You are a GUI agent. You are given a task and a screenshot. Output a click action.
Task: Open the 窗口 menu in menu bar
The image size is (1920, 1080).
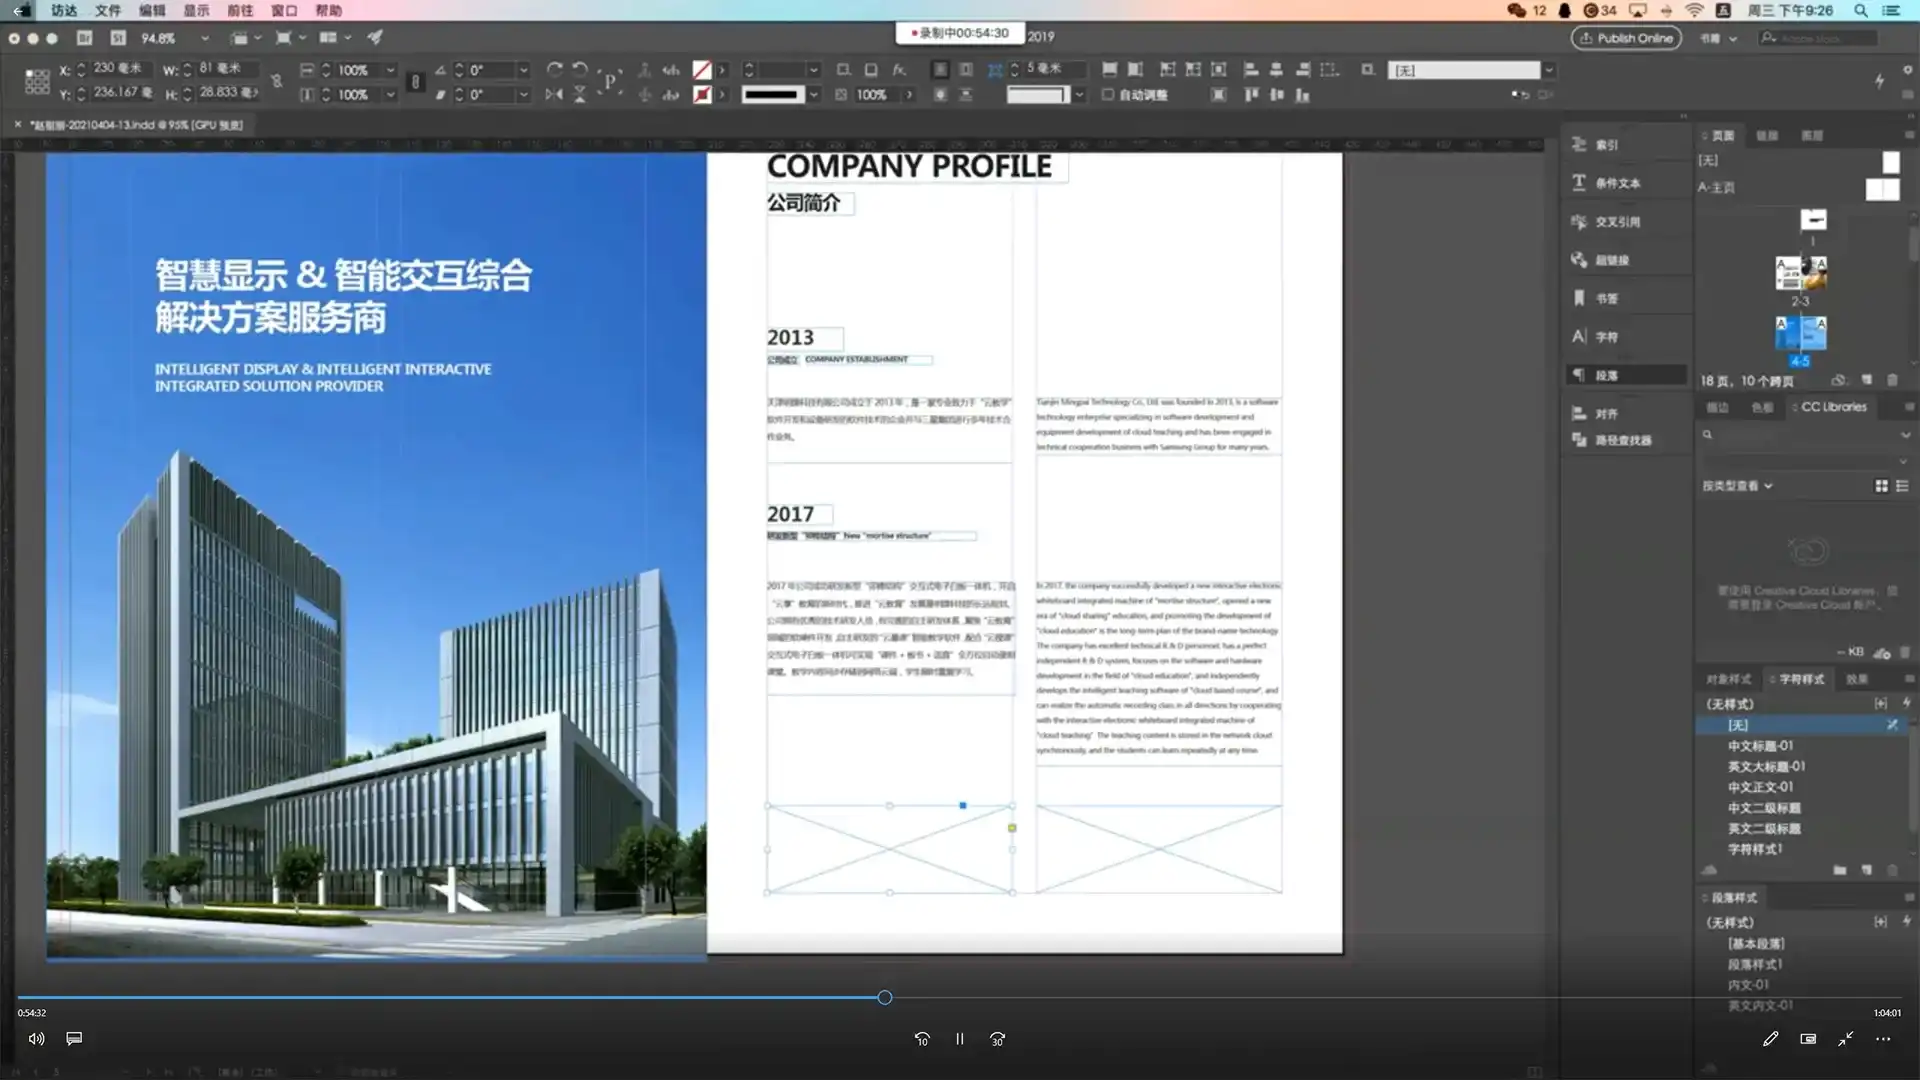coord(283,11)
